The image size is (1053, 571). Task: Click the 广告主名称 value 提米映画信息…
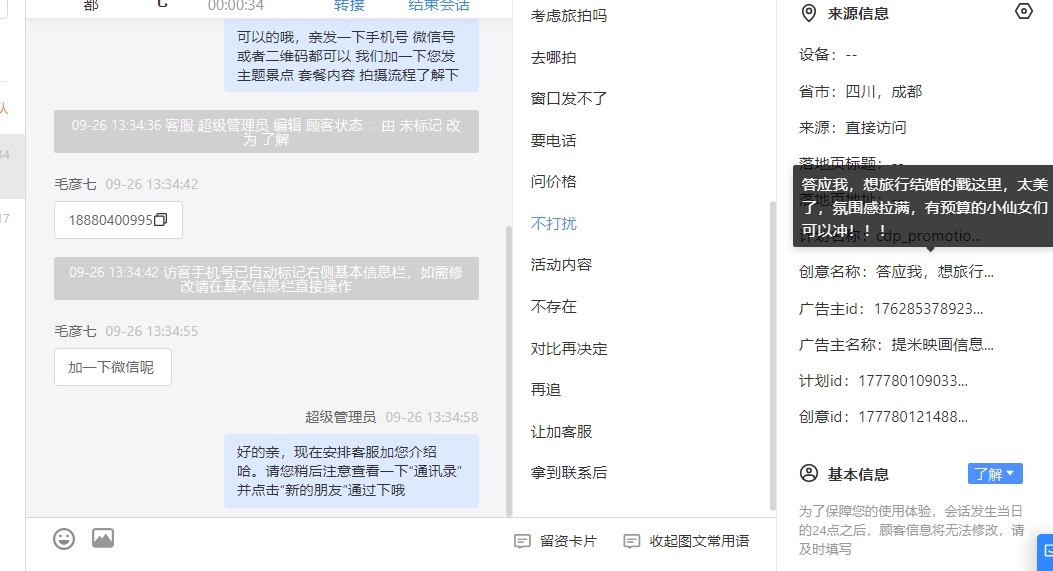pos(942,345)
